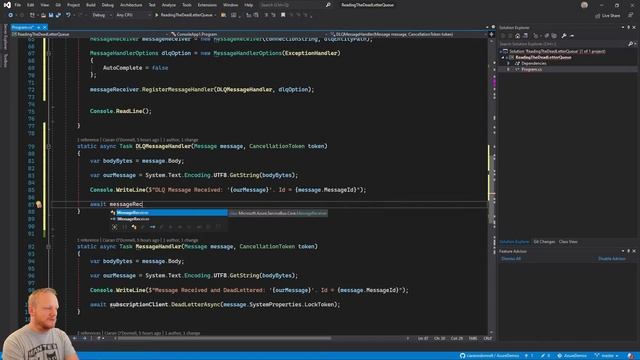640x360 pixels.
Task: Click the Collapse All icon in Solution Explorer
Action: [547, 36]
